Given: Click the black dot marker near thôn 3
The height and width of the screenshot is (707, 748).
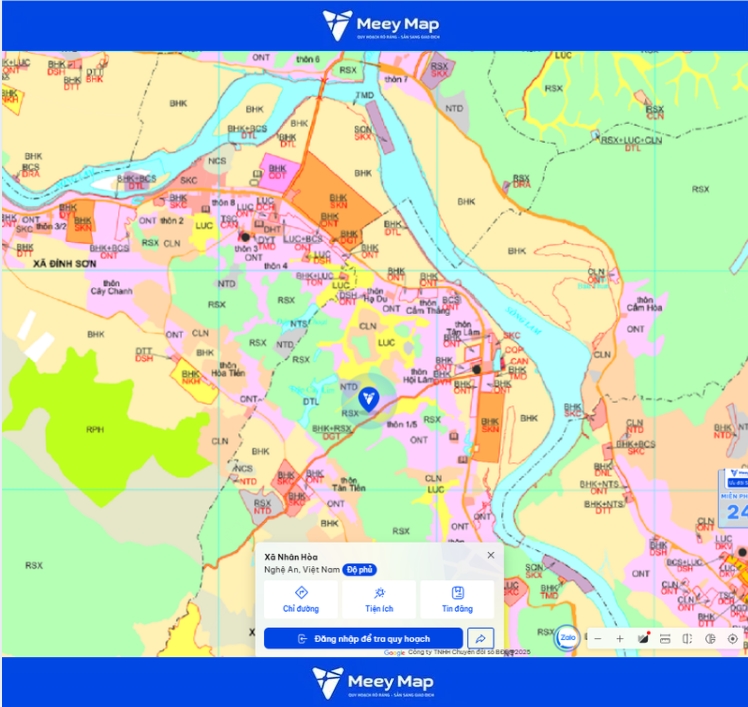Looking at the screenshot, I should pos(245,237).
